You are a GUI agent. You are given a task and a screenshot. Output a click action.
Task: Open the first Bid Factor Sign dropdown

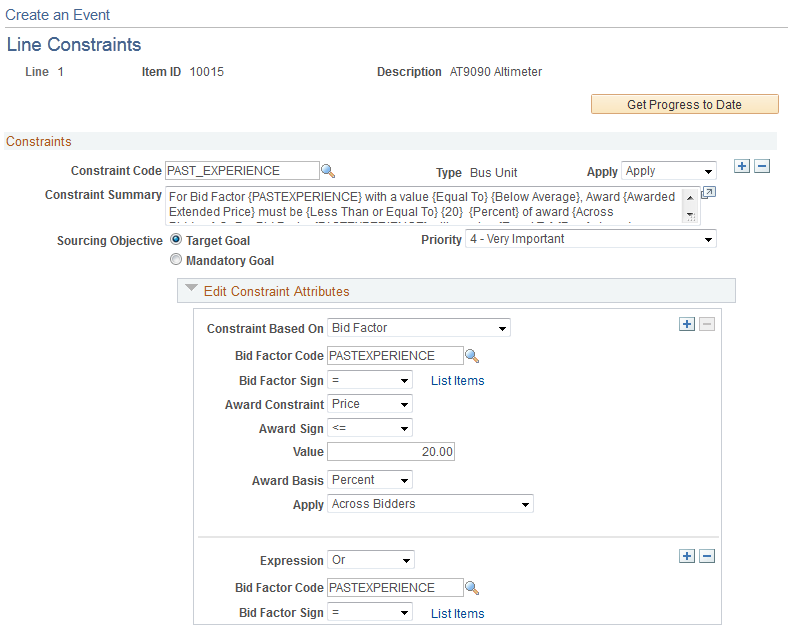(370, 380)
